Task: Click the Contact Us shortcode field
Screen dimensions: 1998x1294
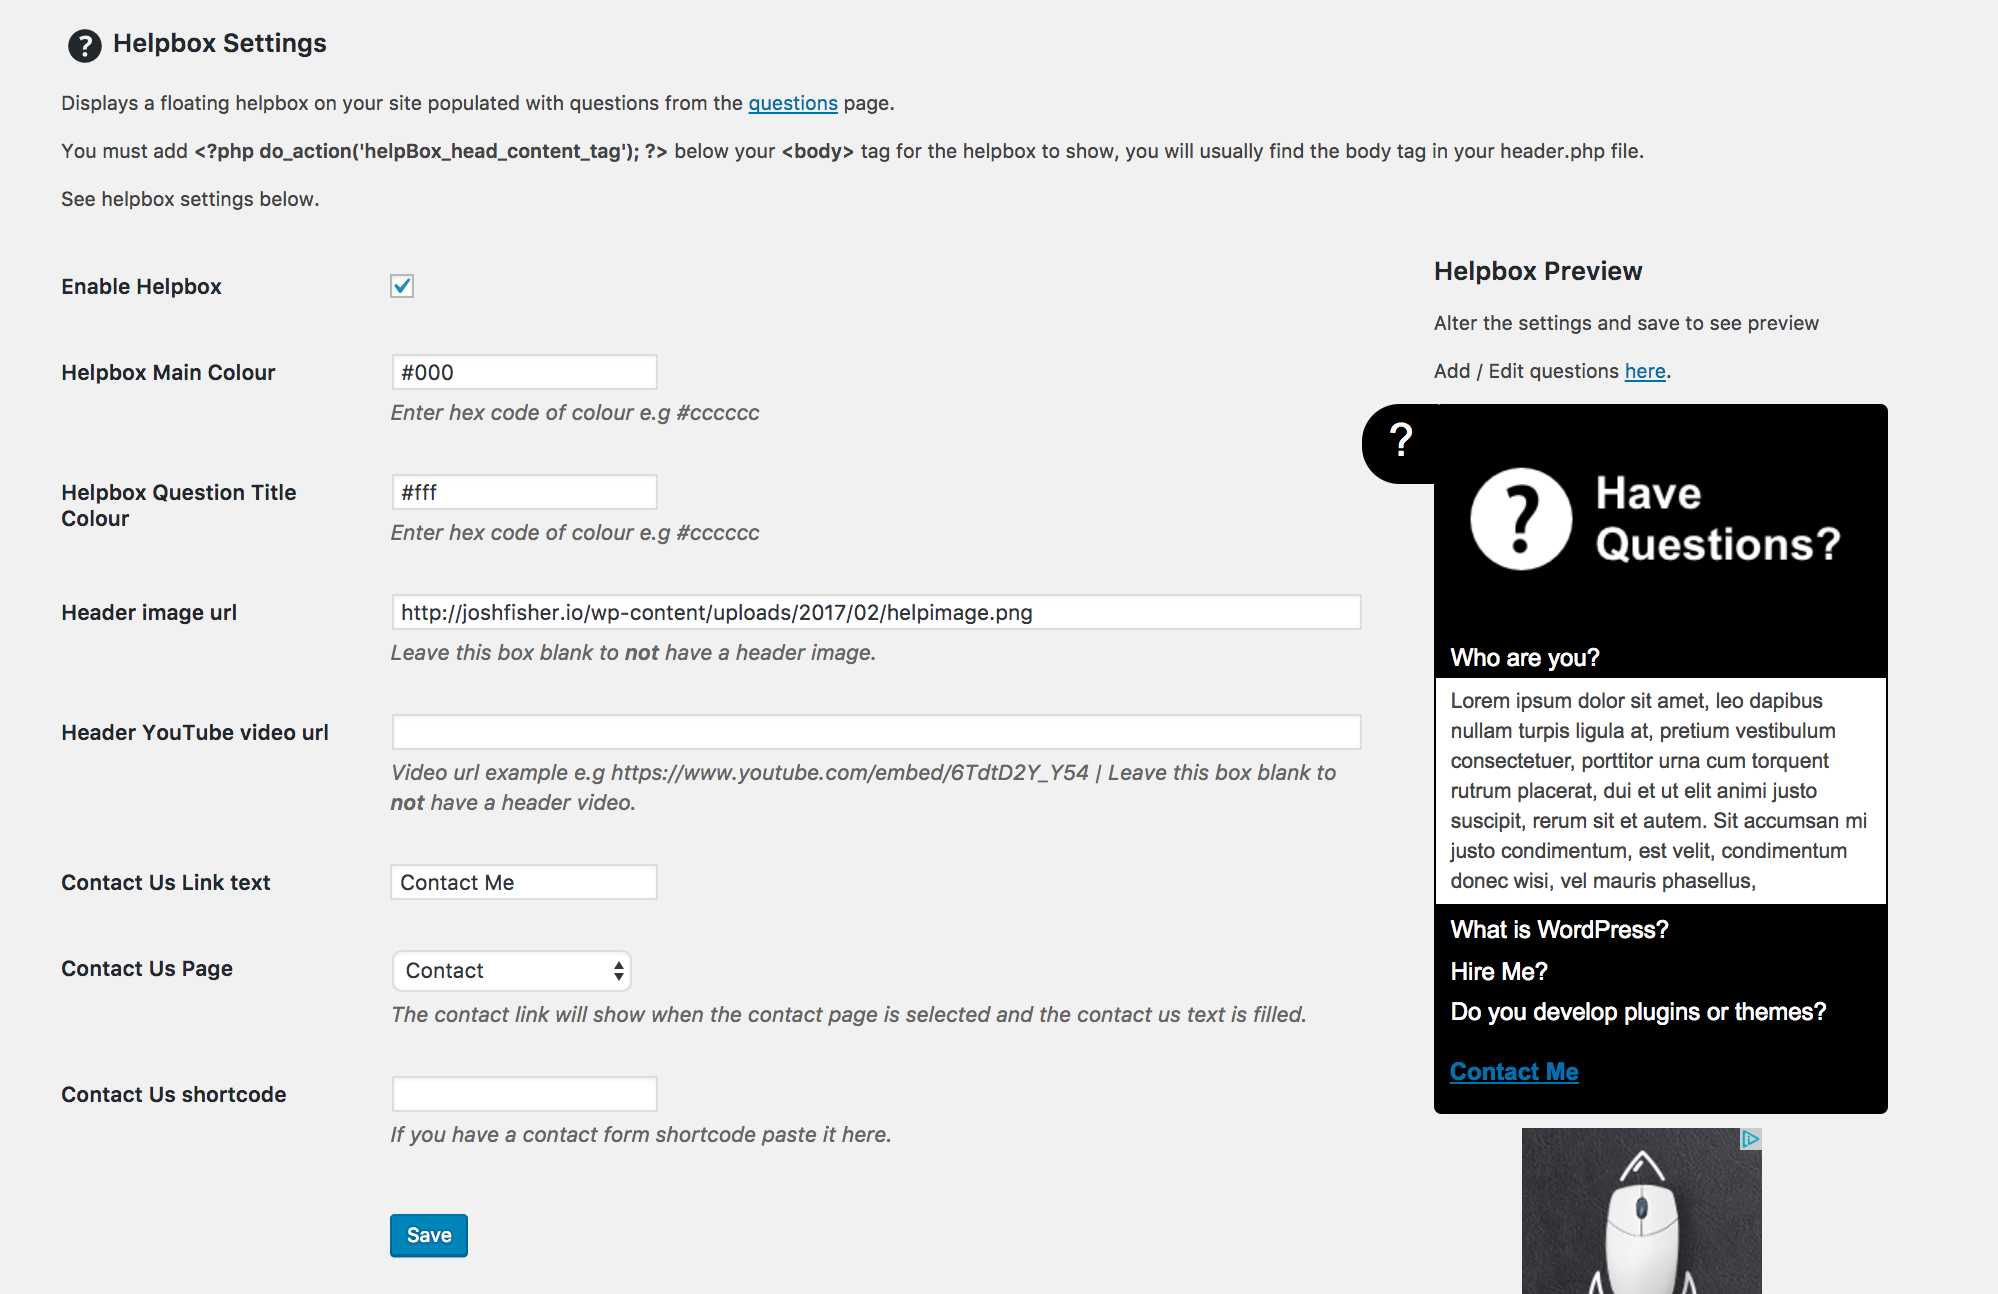Action: pos(524,1094)
